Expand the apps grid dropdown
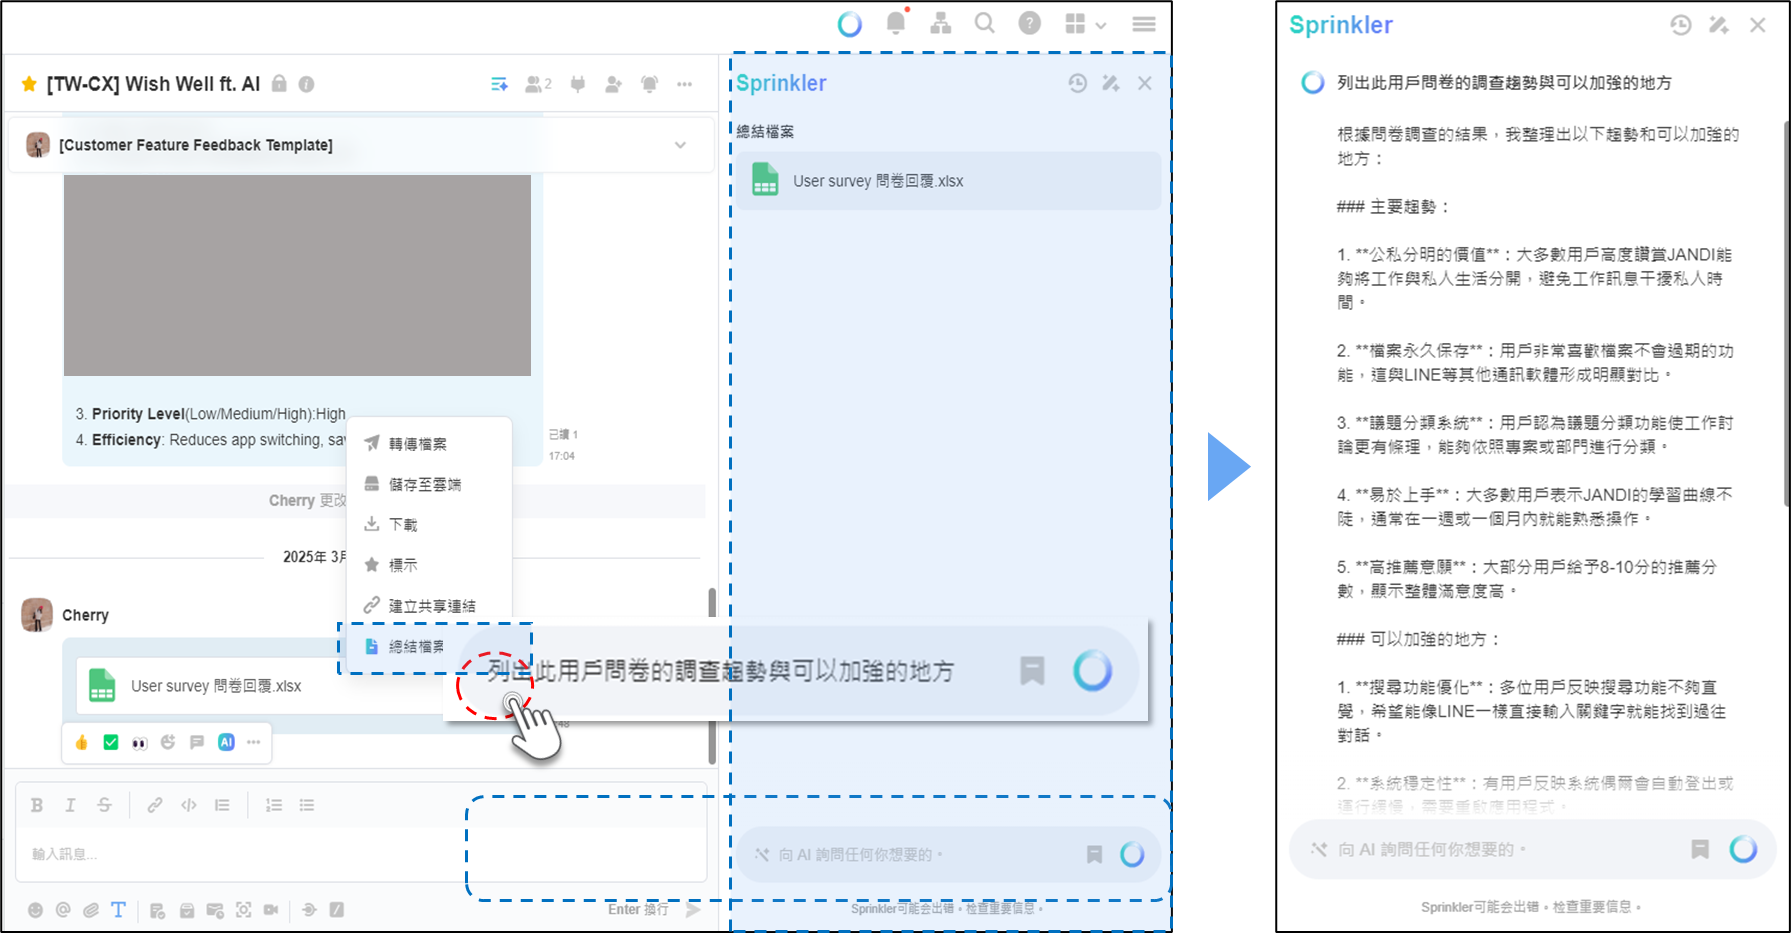The image size is (1791, 933). pyautogui.click(x=1086, y=24)
